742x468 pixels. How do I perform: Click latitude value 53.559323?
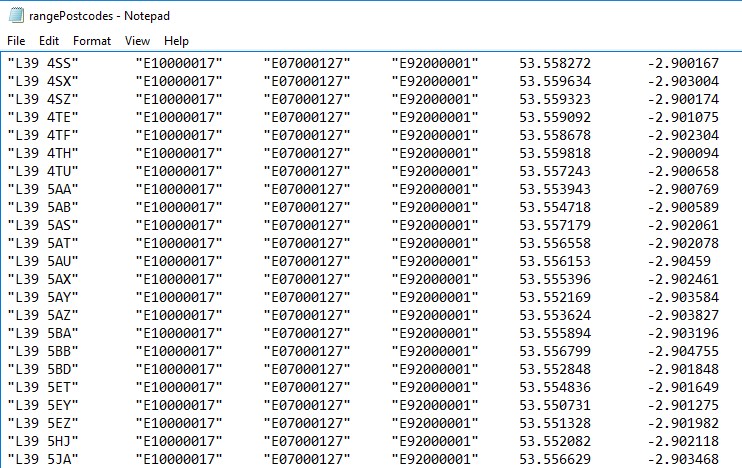point(555,99)
